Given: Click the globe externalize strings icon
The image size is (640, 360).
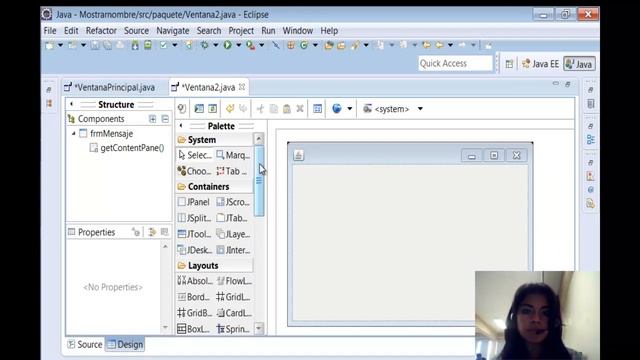Looking at the screenshot, I should (x=336, y=109).
